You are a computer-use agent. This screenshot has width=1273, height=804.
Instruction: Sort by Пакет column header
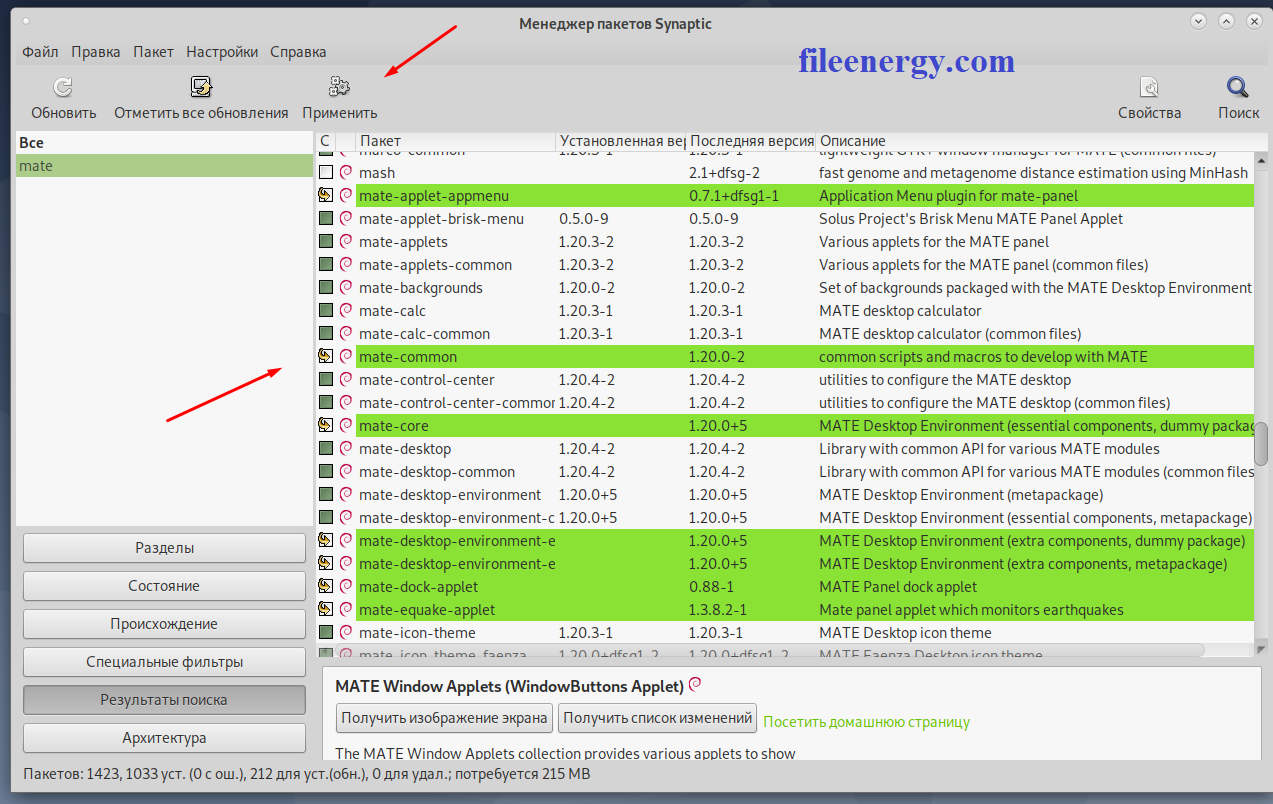click(x=455, y=141)
